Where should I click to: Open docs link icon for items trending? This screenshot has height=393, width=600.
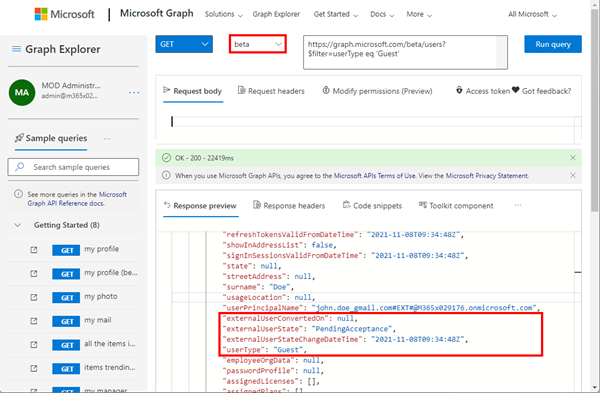pos(34,369)
